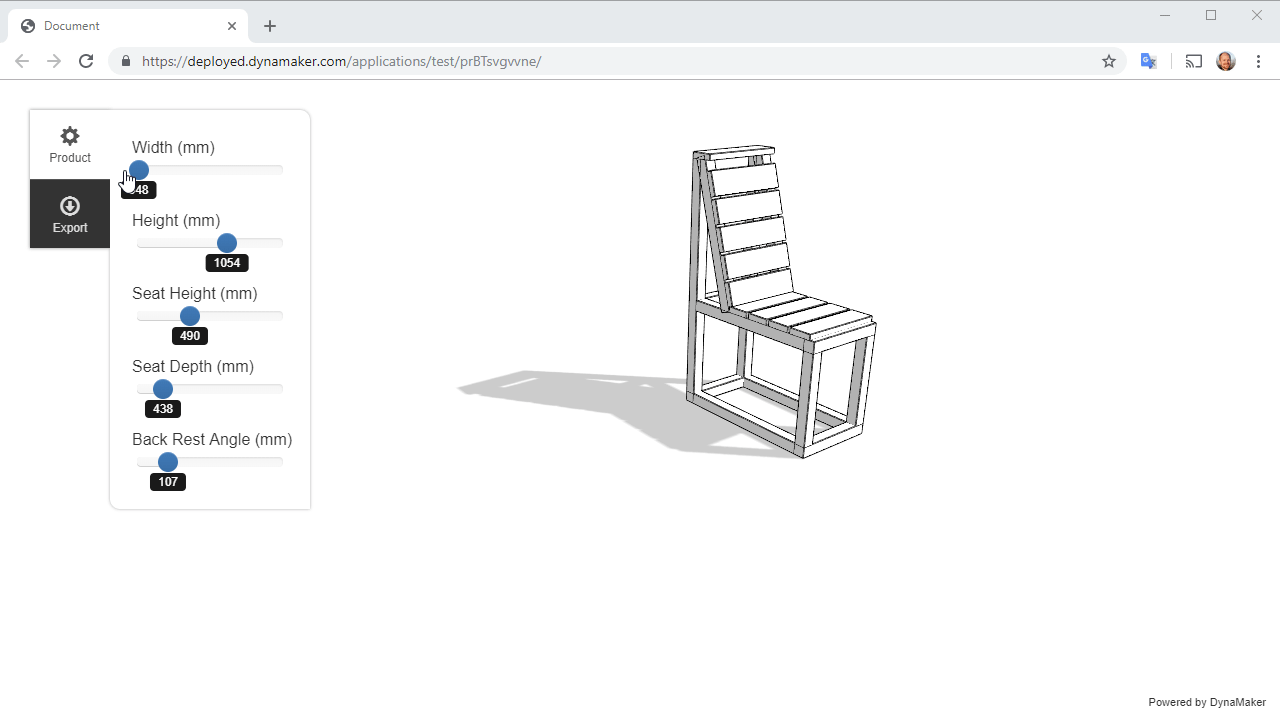The image size is (1280, 720).
Task: Bookmark this page with the star icon
Action: coord(1109,61)
